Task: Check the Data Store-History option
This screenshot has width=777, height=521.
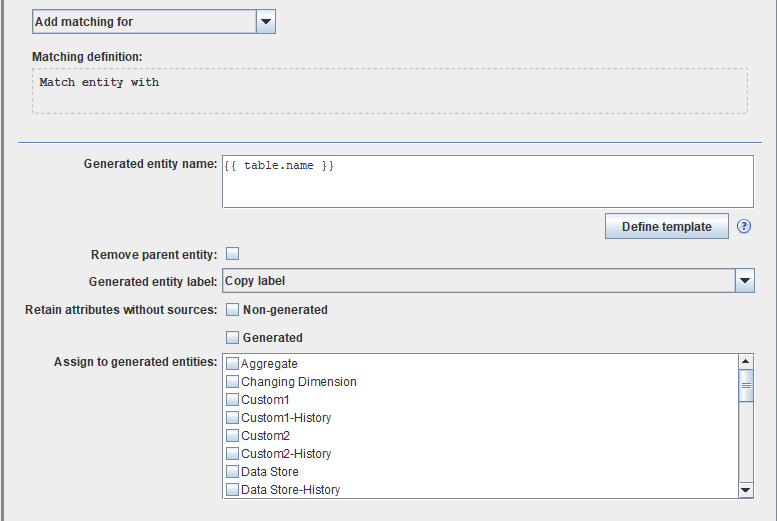Action: pyautogui.click(x=232, y=490)
